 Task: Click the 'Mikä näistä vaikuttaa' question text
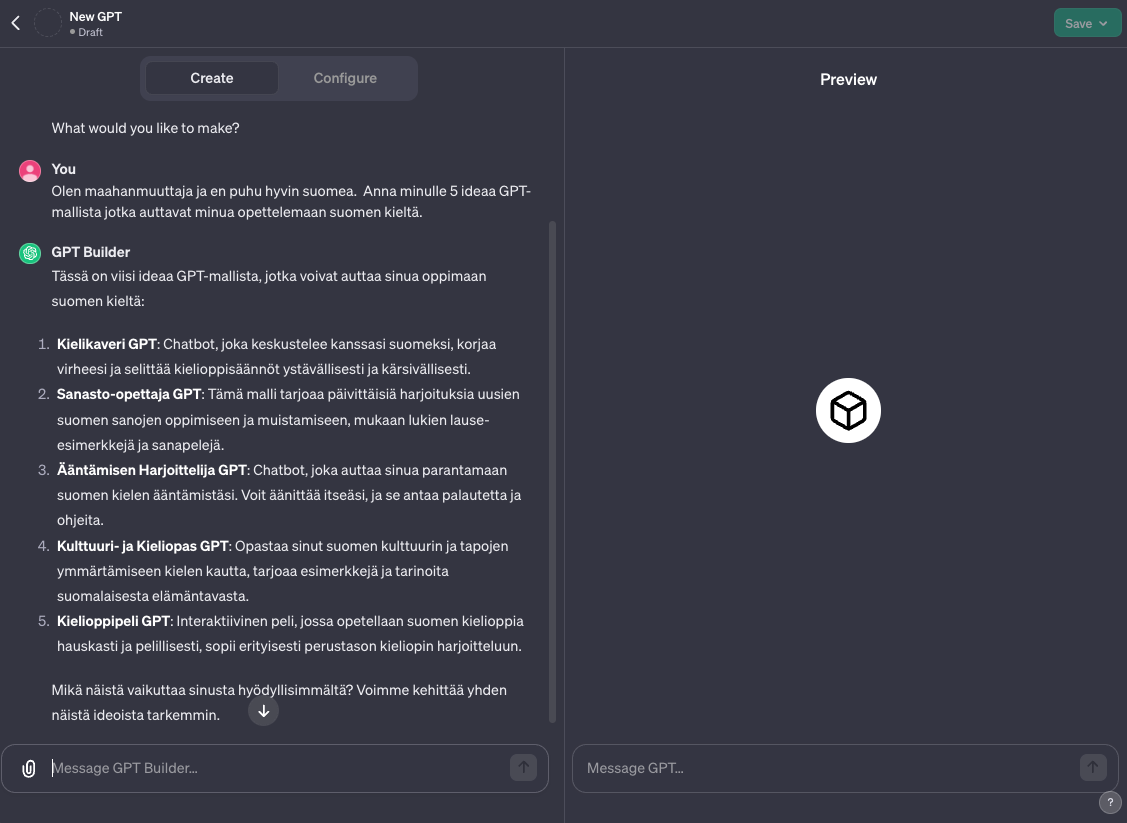point(279,702)
